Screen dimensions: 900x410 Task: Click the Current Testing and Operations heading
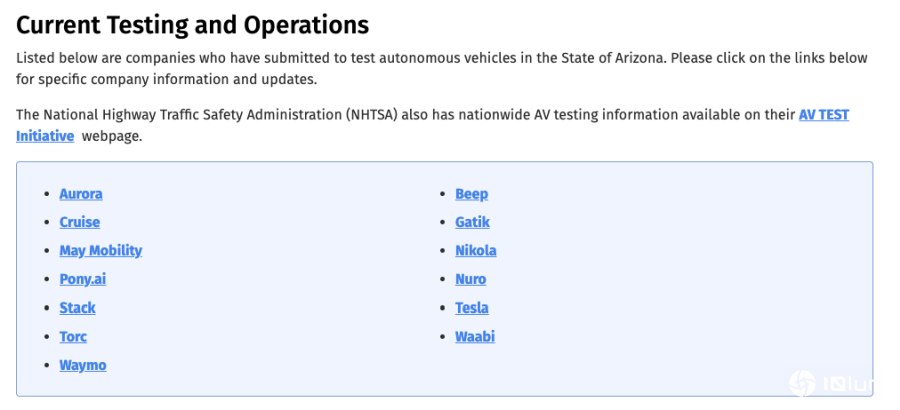pos(192,25)
